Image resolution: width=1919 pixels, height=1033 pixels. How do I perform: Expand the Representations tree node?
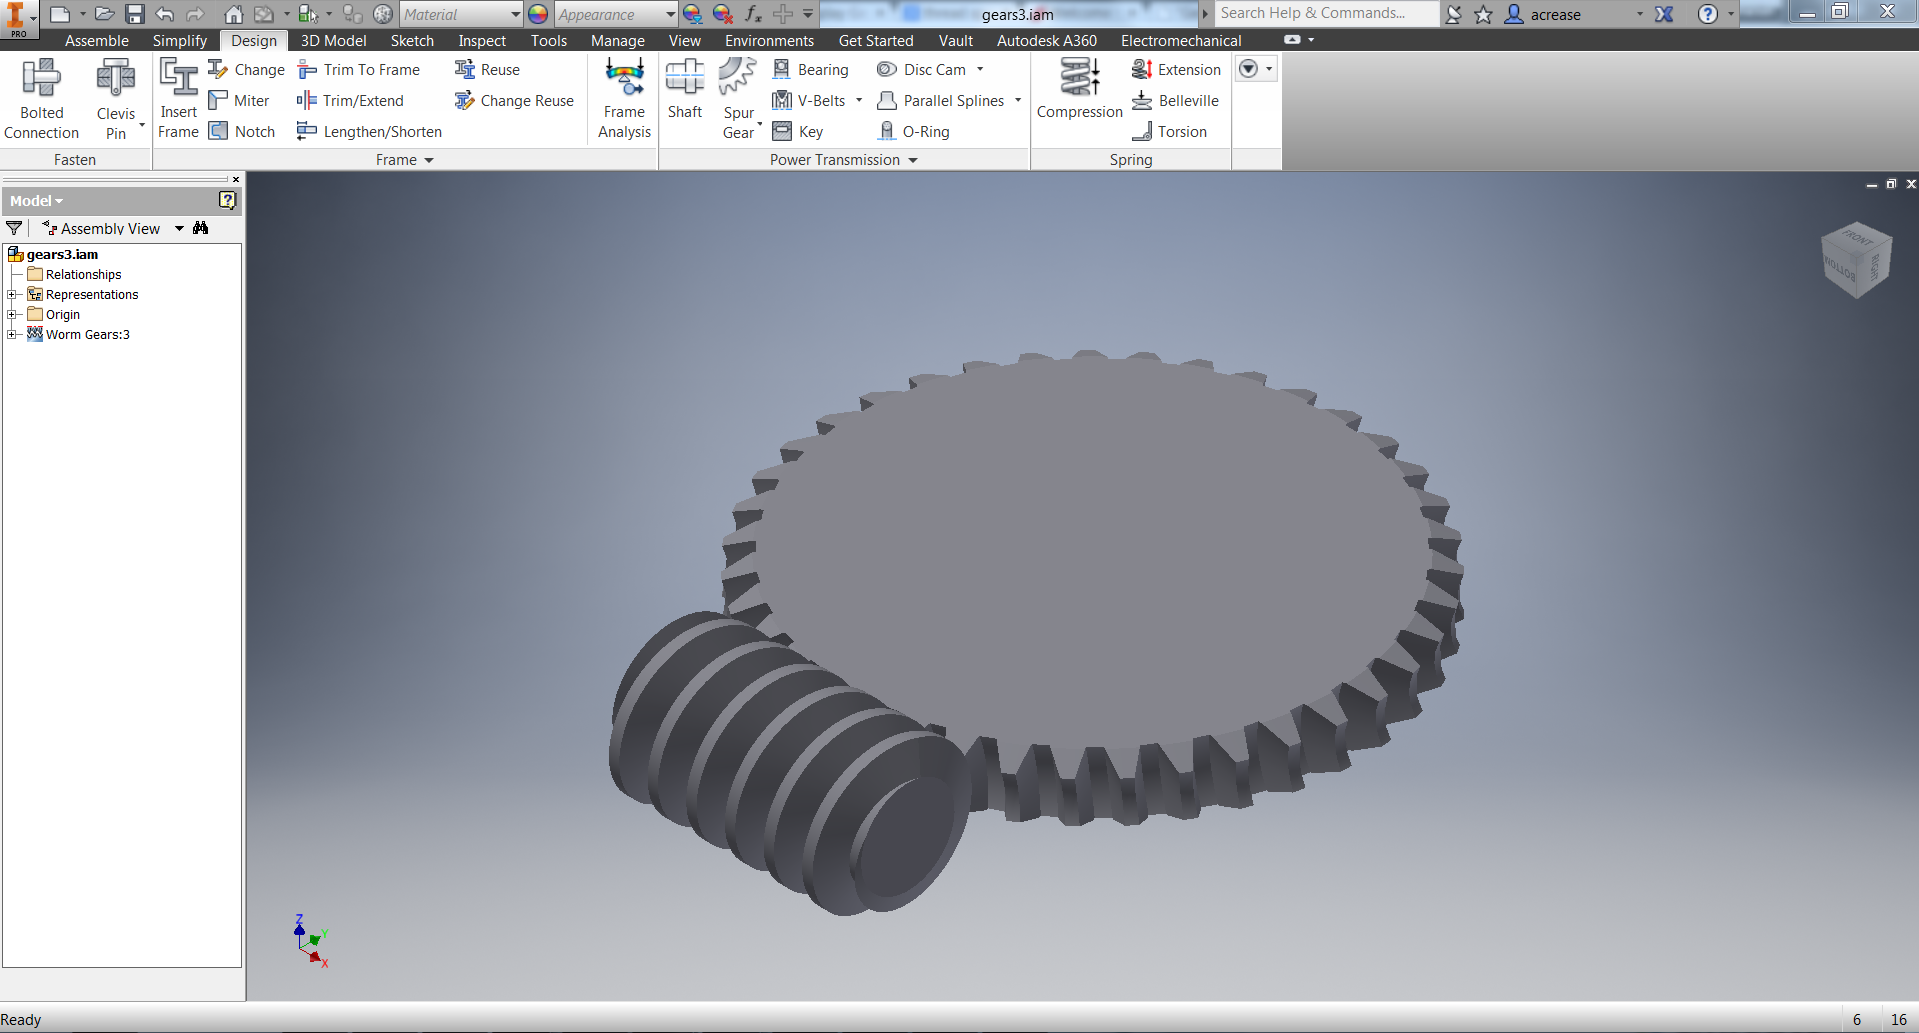tap(11, 294)
